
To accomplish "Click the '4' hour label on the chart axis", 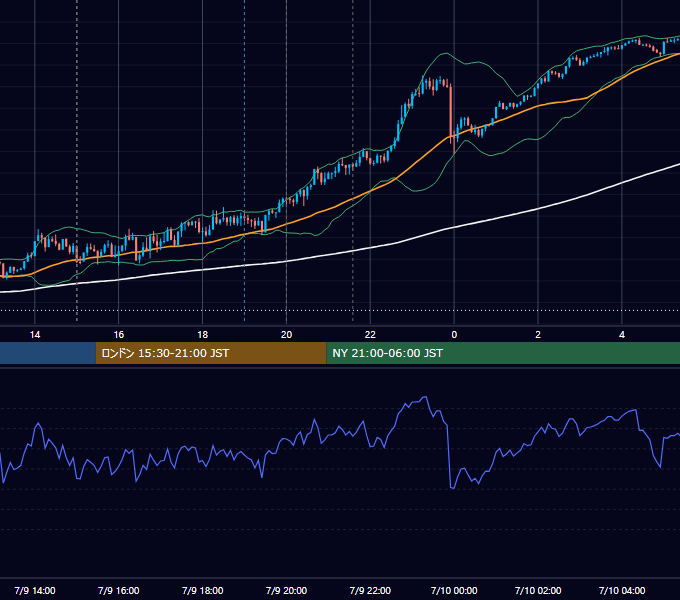I will tap(622, 335).
